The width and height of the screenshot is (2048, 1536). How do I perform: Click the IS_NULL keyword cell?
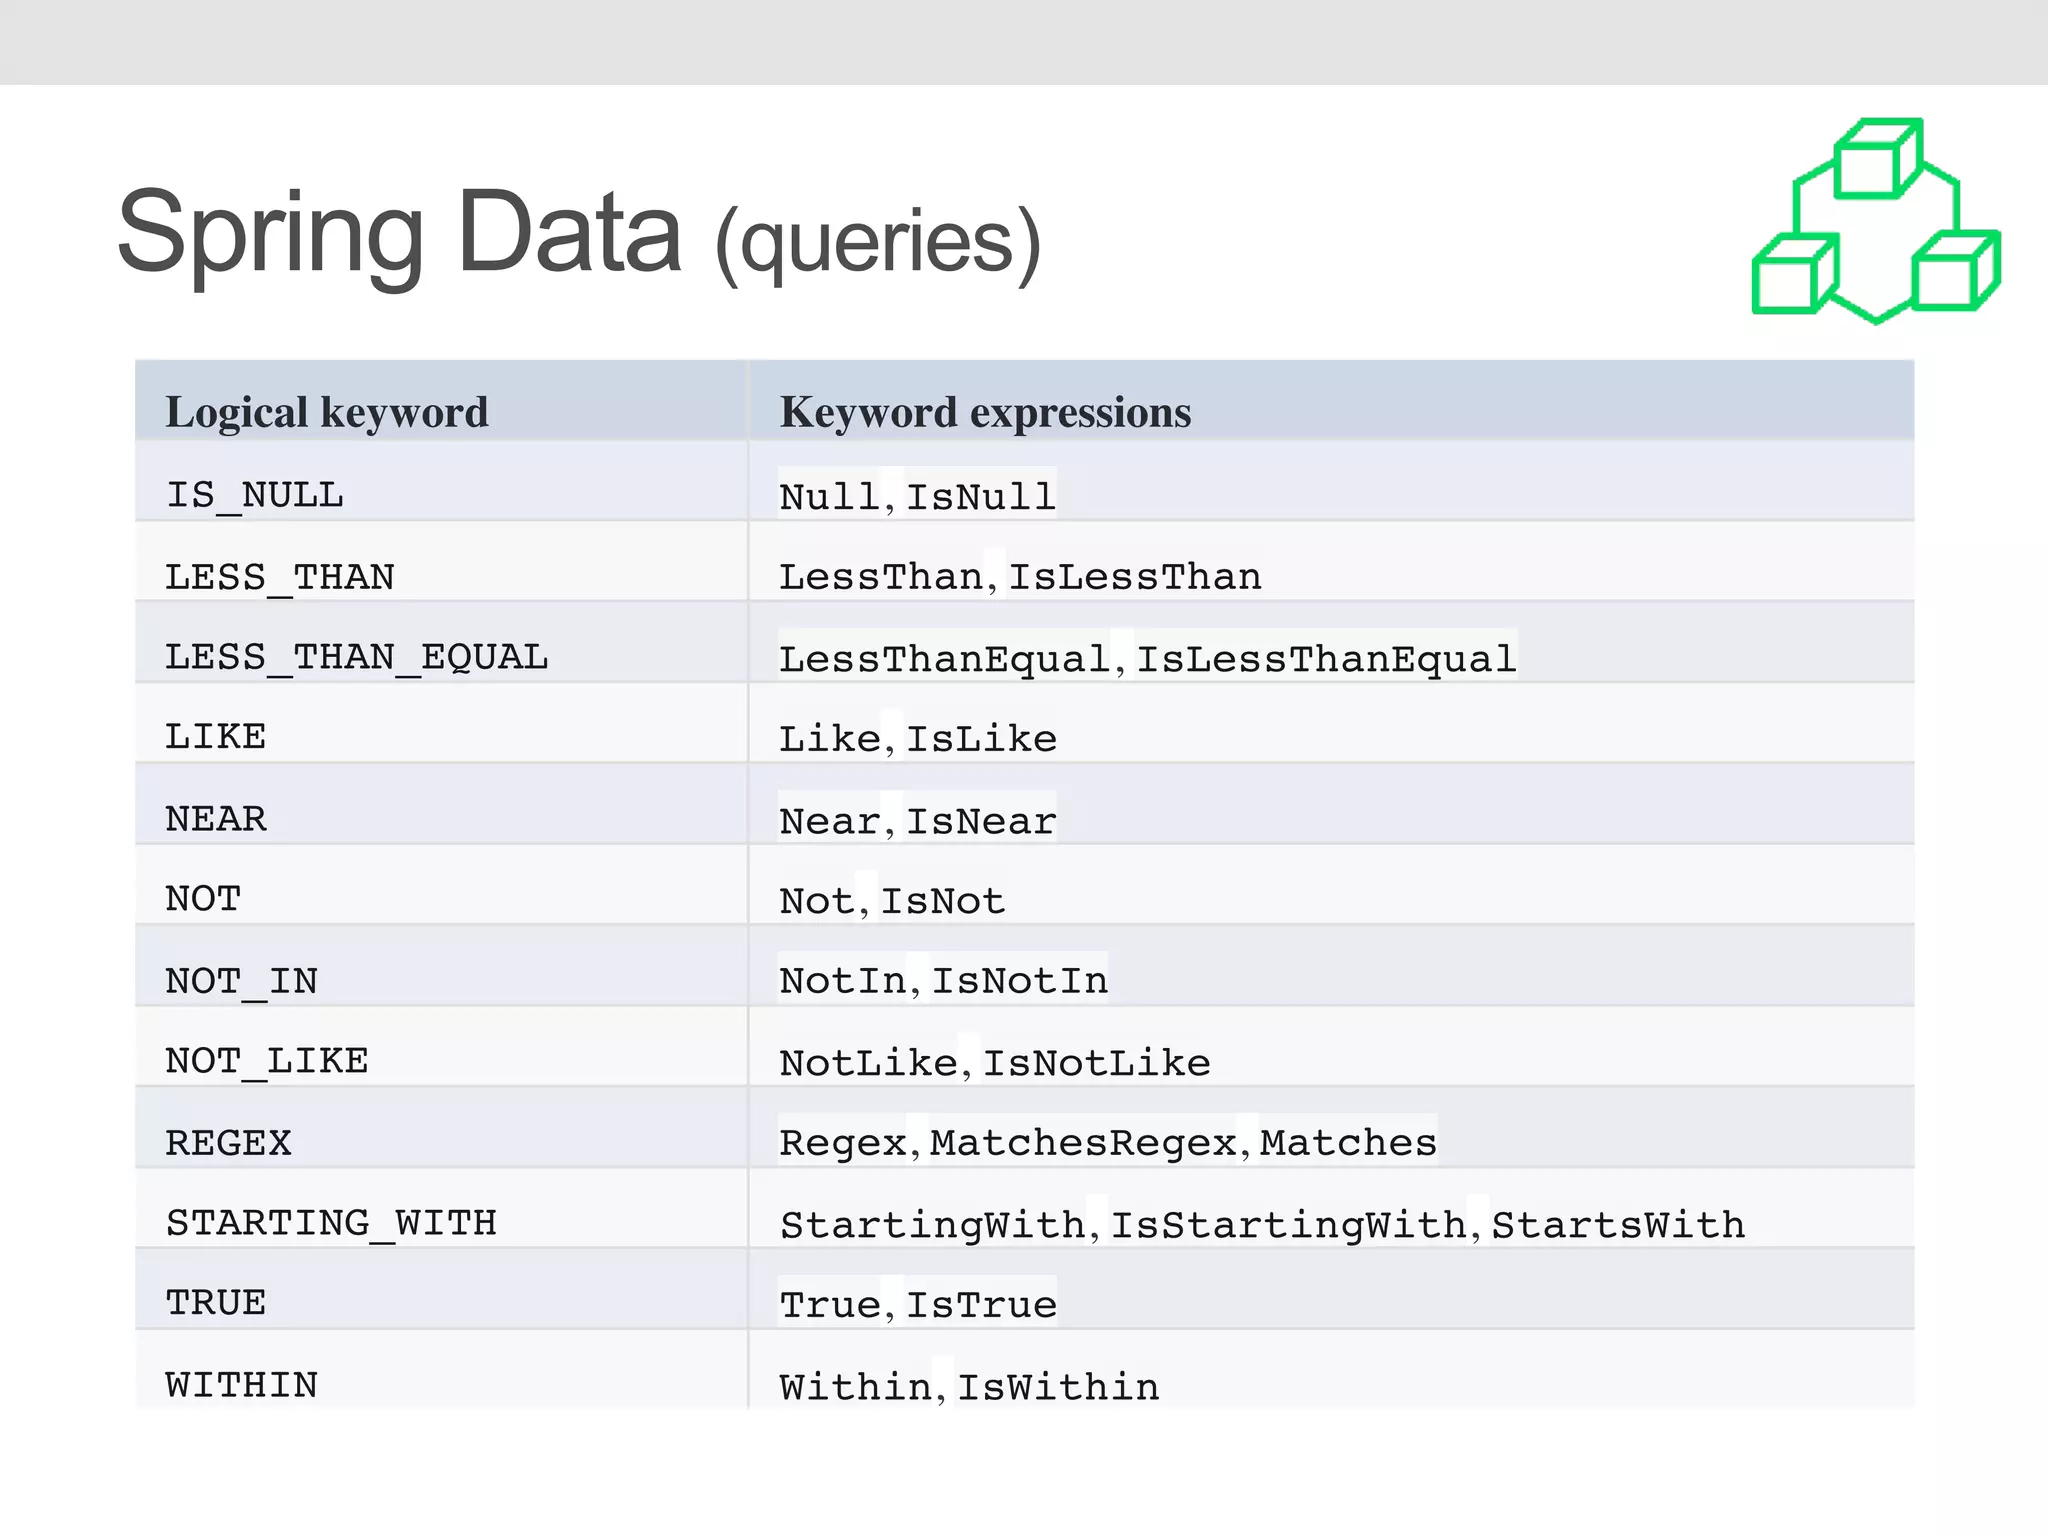(x=442, y=482)
